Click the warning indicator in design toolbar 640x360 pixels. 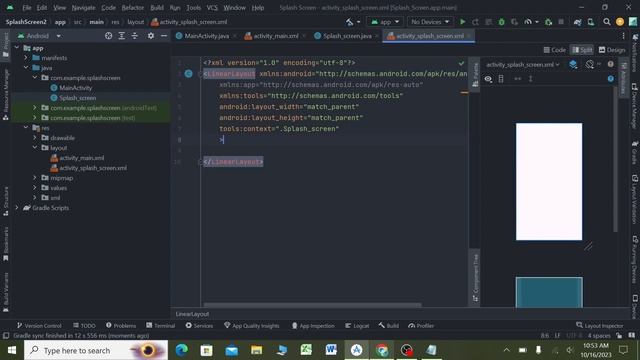pos(610,64)
